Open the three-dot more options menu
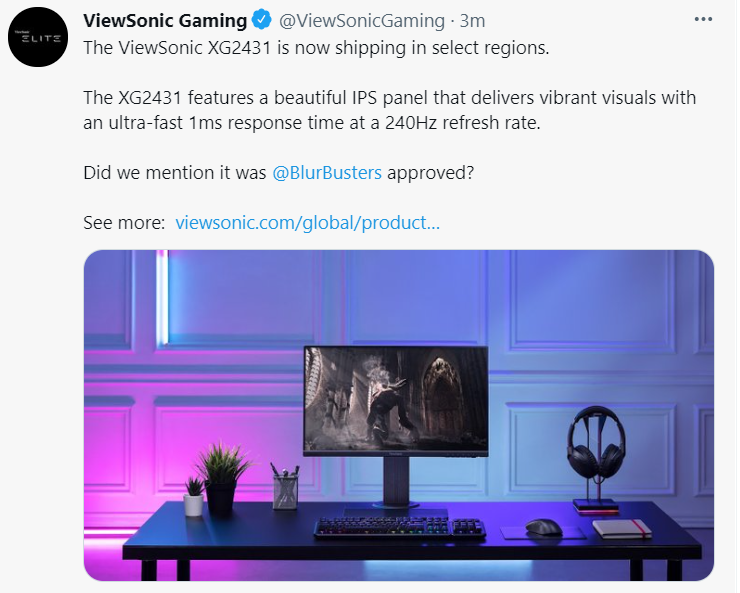740x593 pixels. click(x=703, y=19)
